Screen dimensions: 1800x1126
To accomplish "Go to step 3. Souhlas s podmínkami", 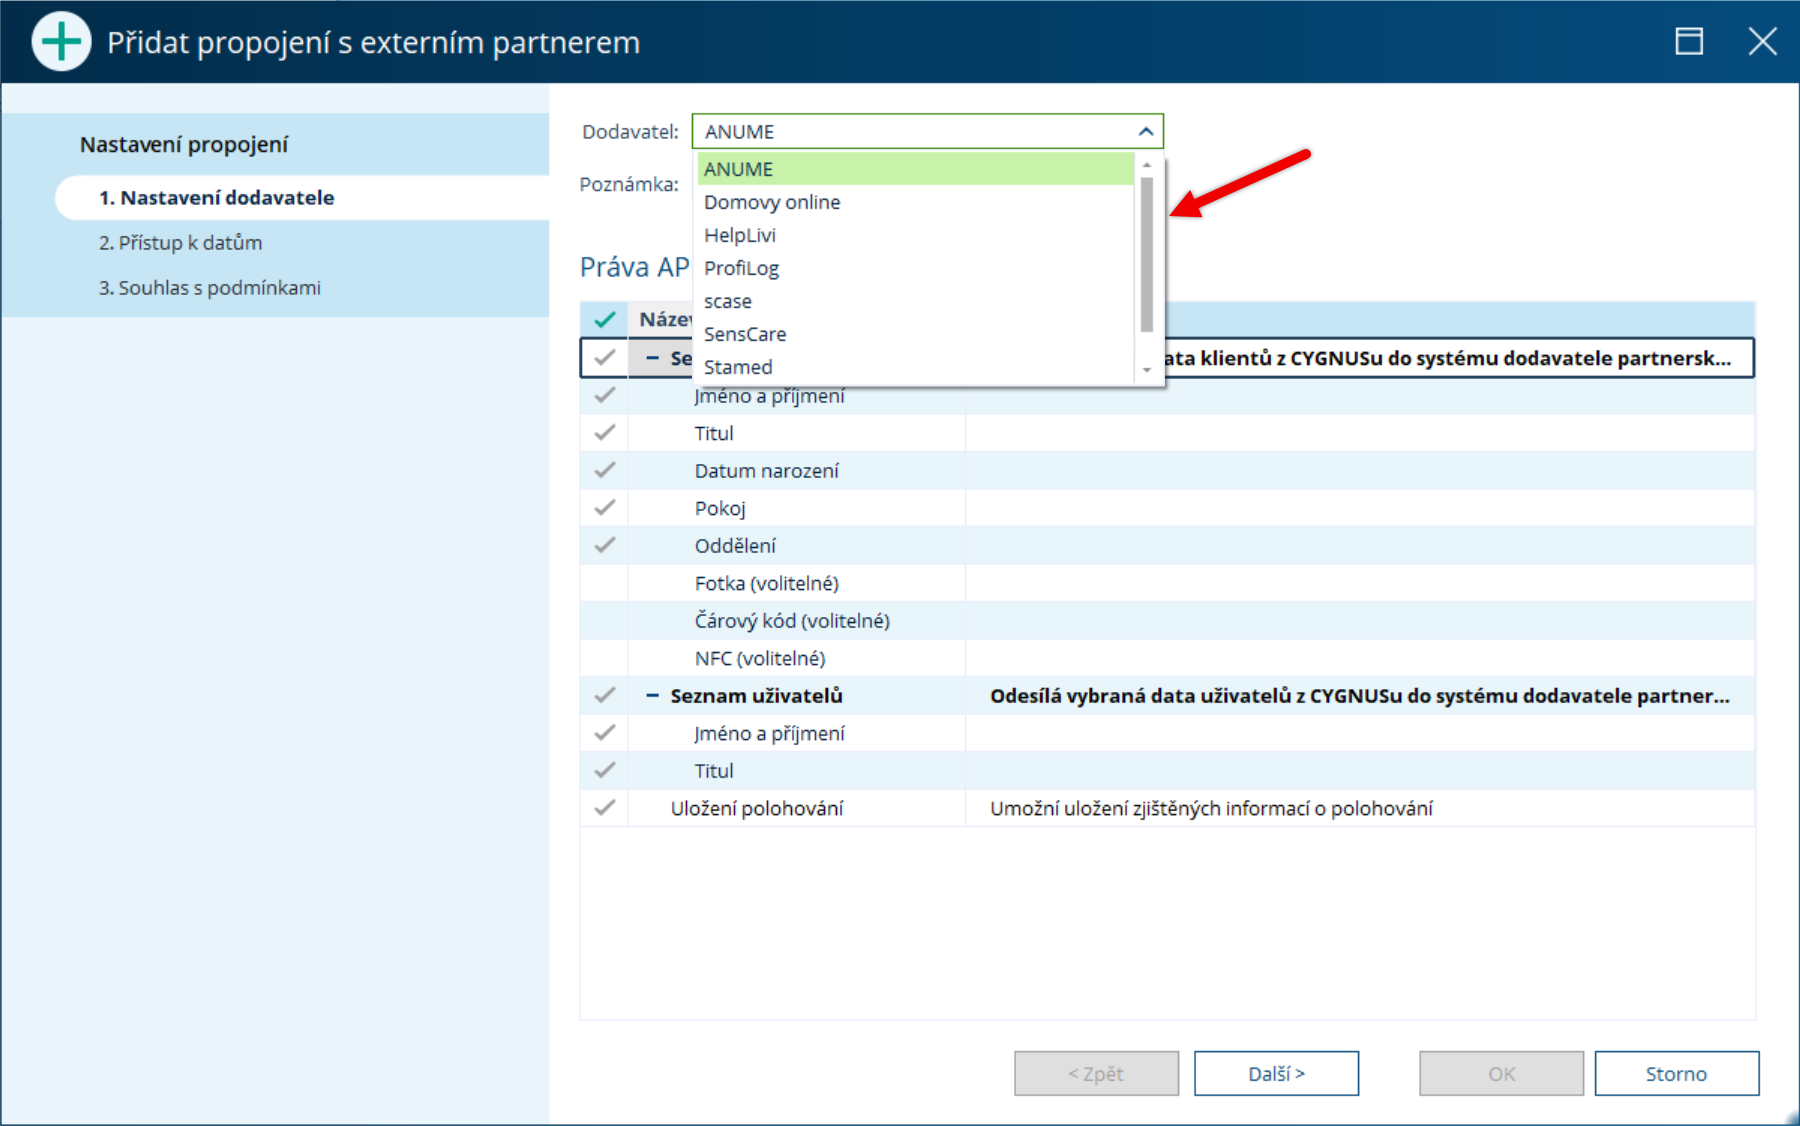I will coord(210,287).
